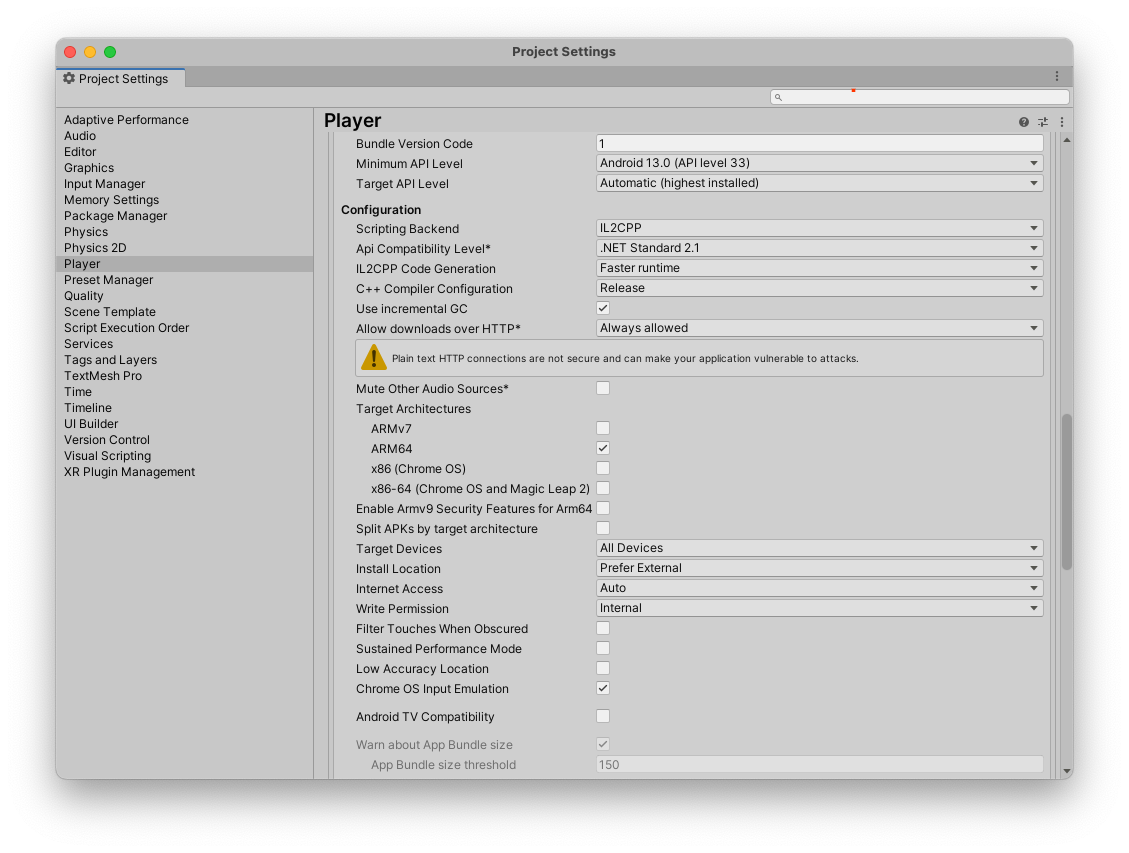This screenshot has width=1129, height=853.
Task: Open XR Plugin Management settings
Action: 129,471
